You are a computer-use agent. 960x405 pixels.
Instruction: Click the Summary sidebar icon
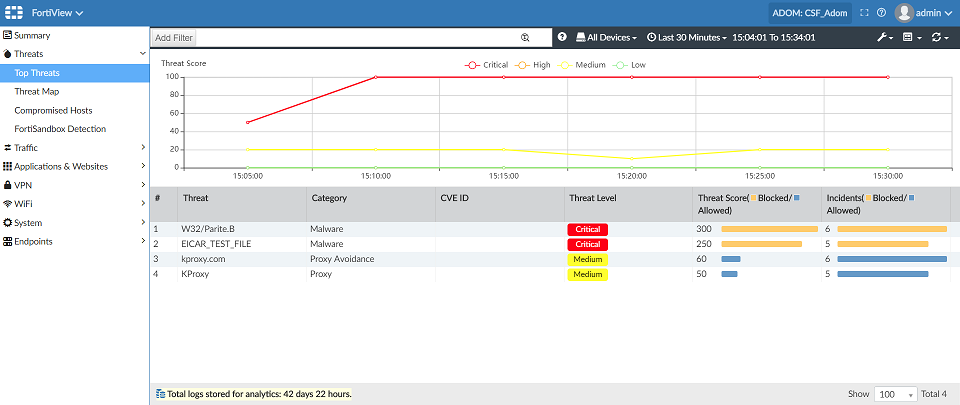[x=7, y=35]
